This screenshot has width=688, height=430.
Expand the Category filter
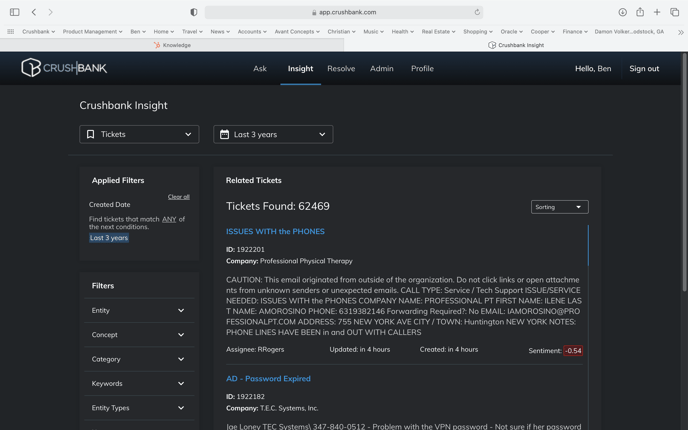coord(139,359)
